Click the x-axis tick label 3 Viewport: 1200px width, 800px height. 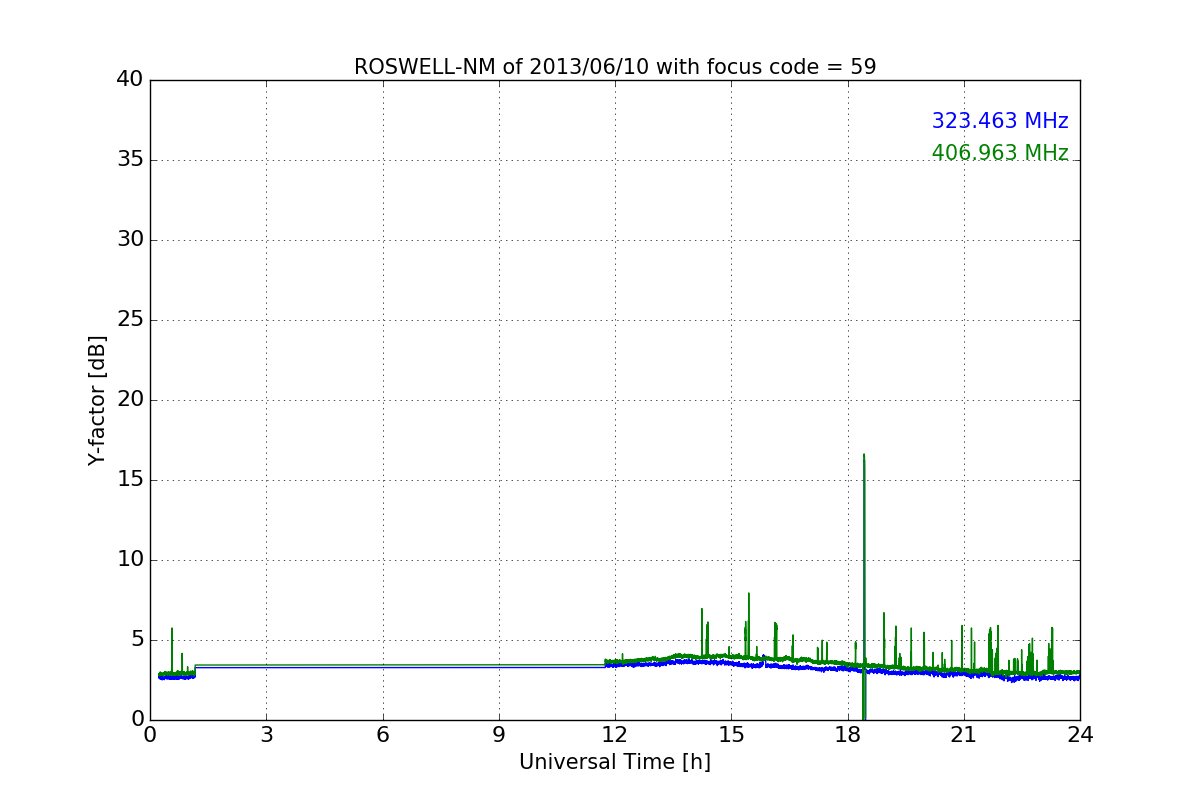click(x=266, y=735)
